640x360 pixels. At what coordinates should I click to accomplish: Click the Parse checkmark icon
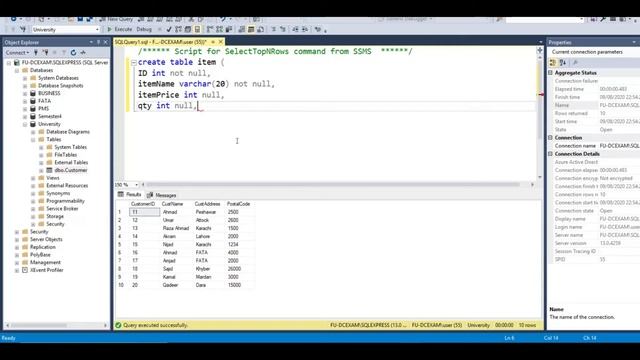tap(169, 29)
